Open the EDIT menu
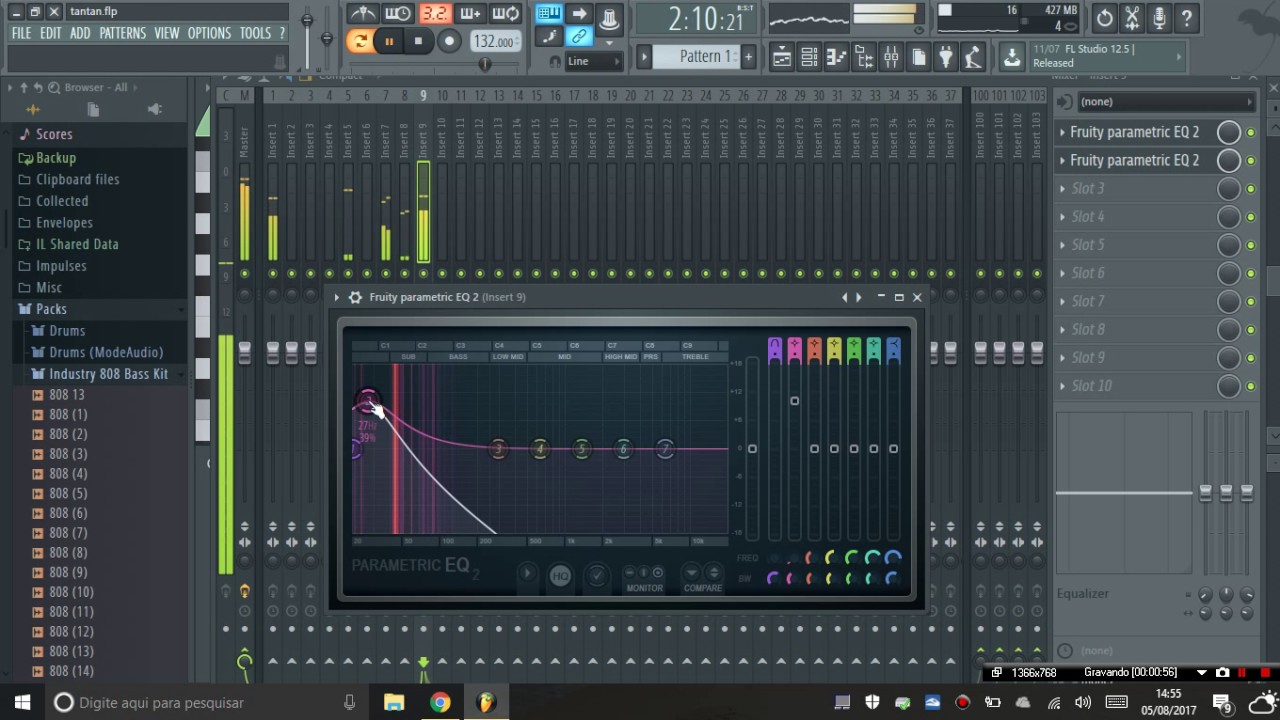This screenshot has width=1280, height=720. point(51,33)
